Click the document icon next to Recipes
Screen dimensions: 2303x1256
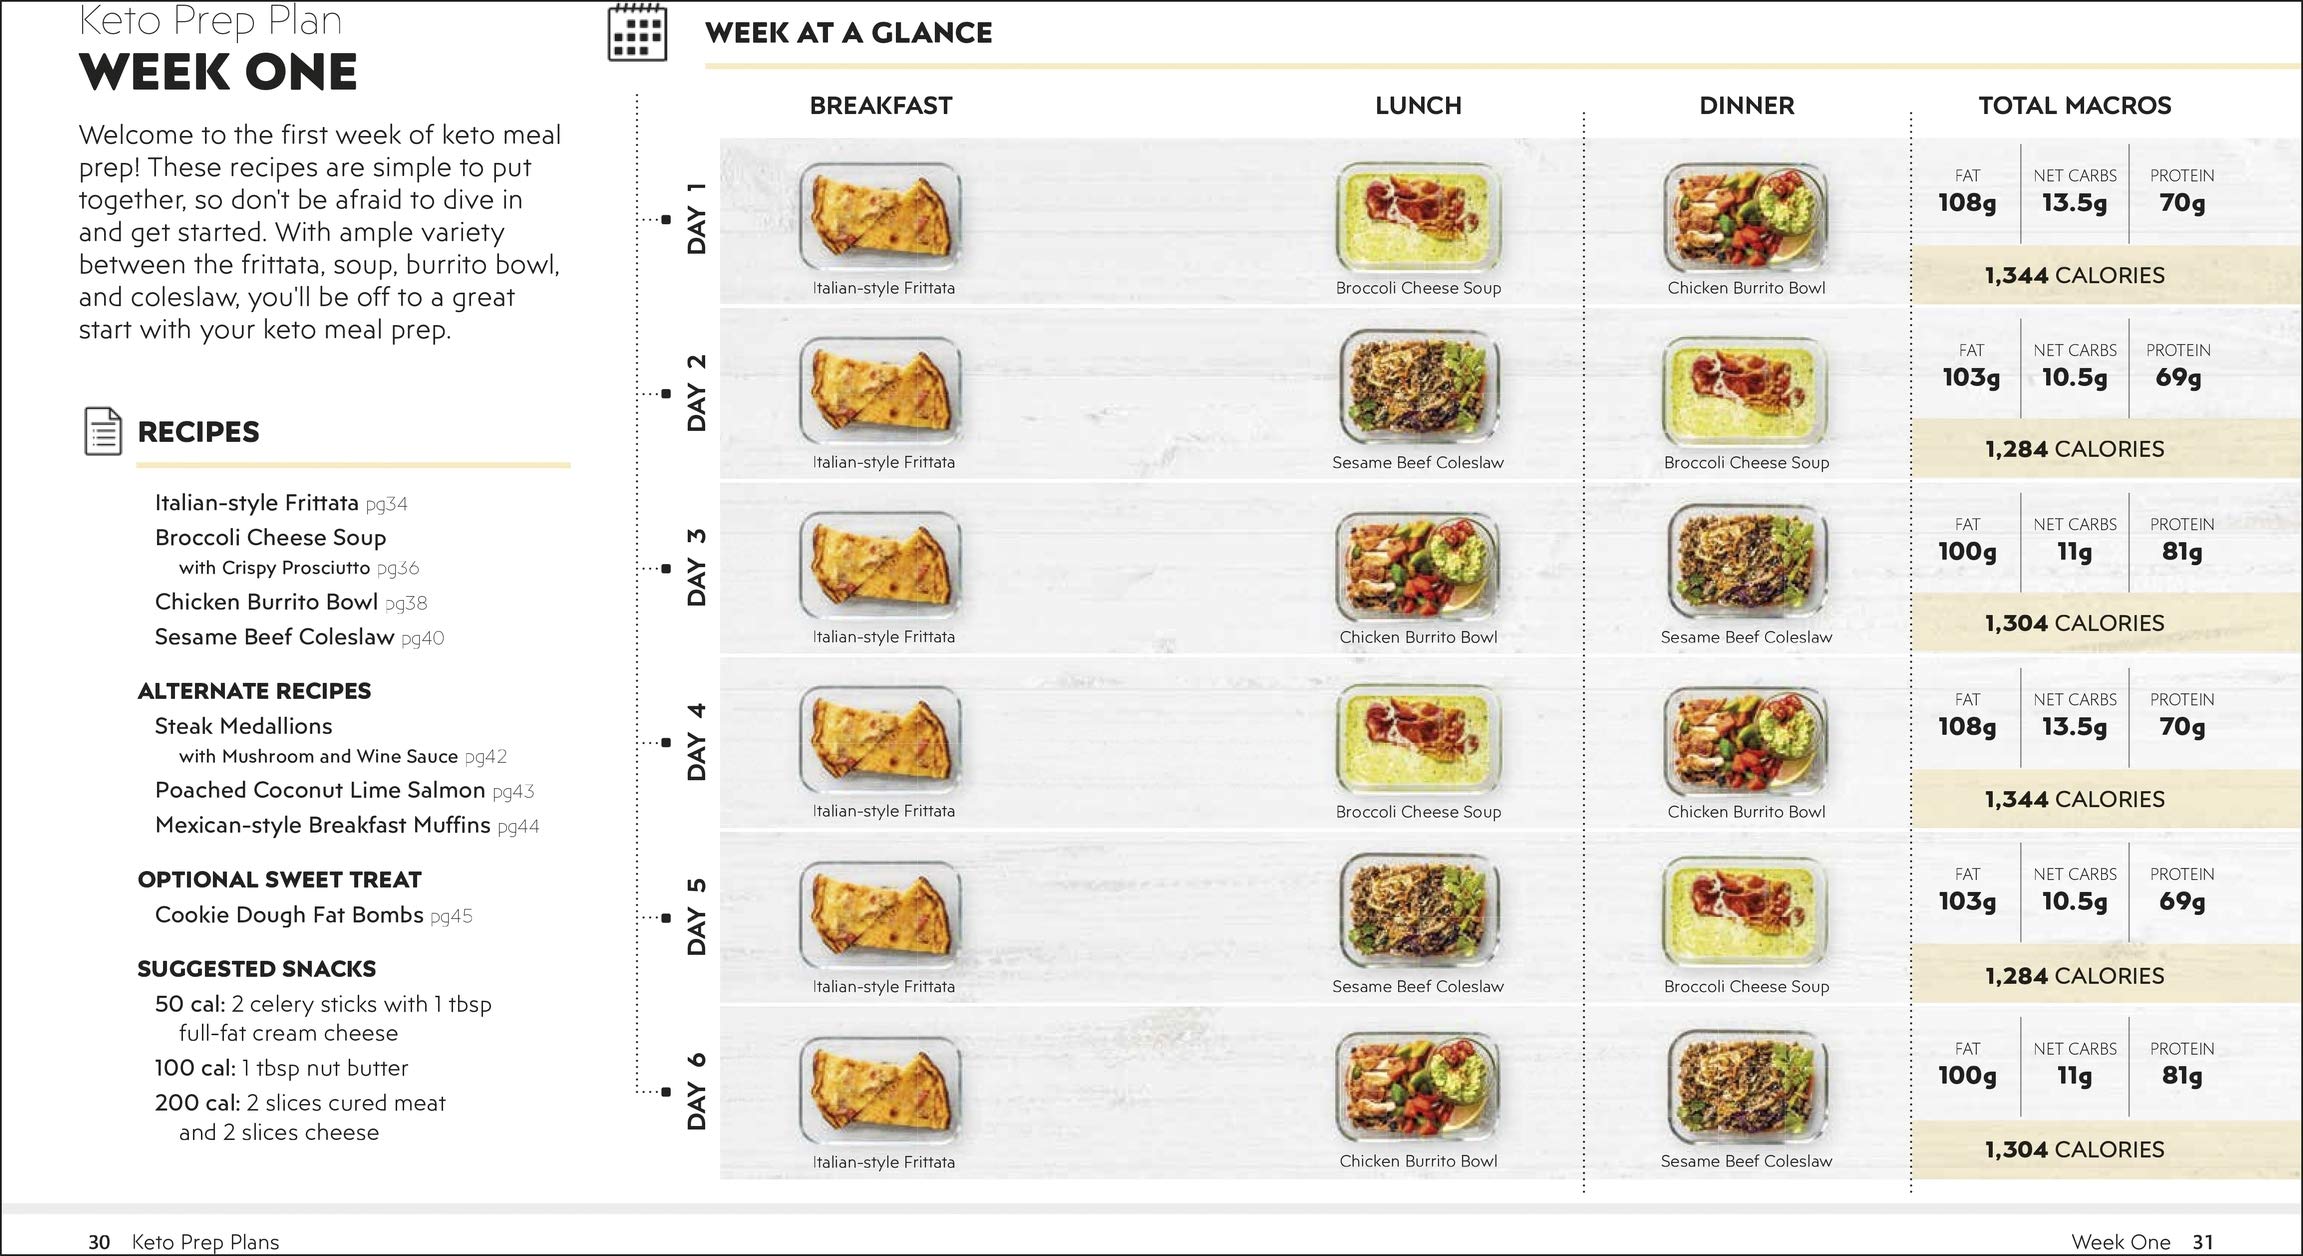pyautogui.click(x=103, y=432)
